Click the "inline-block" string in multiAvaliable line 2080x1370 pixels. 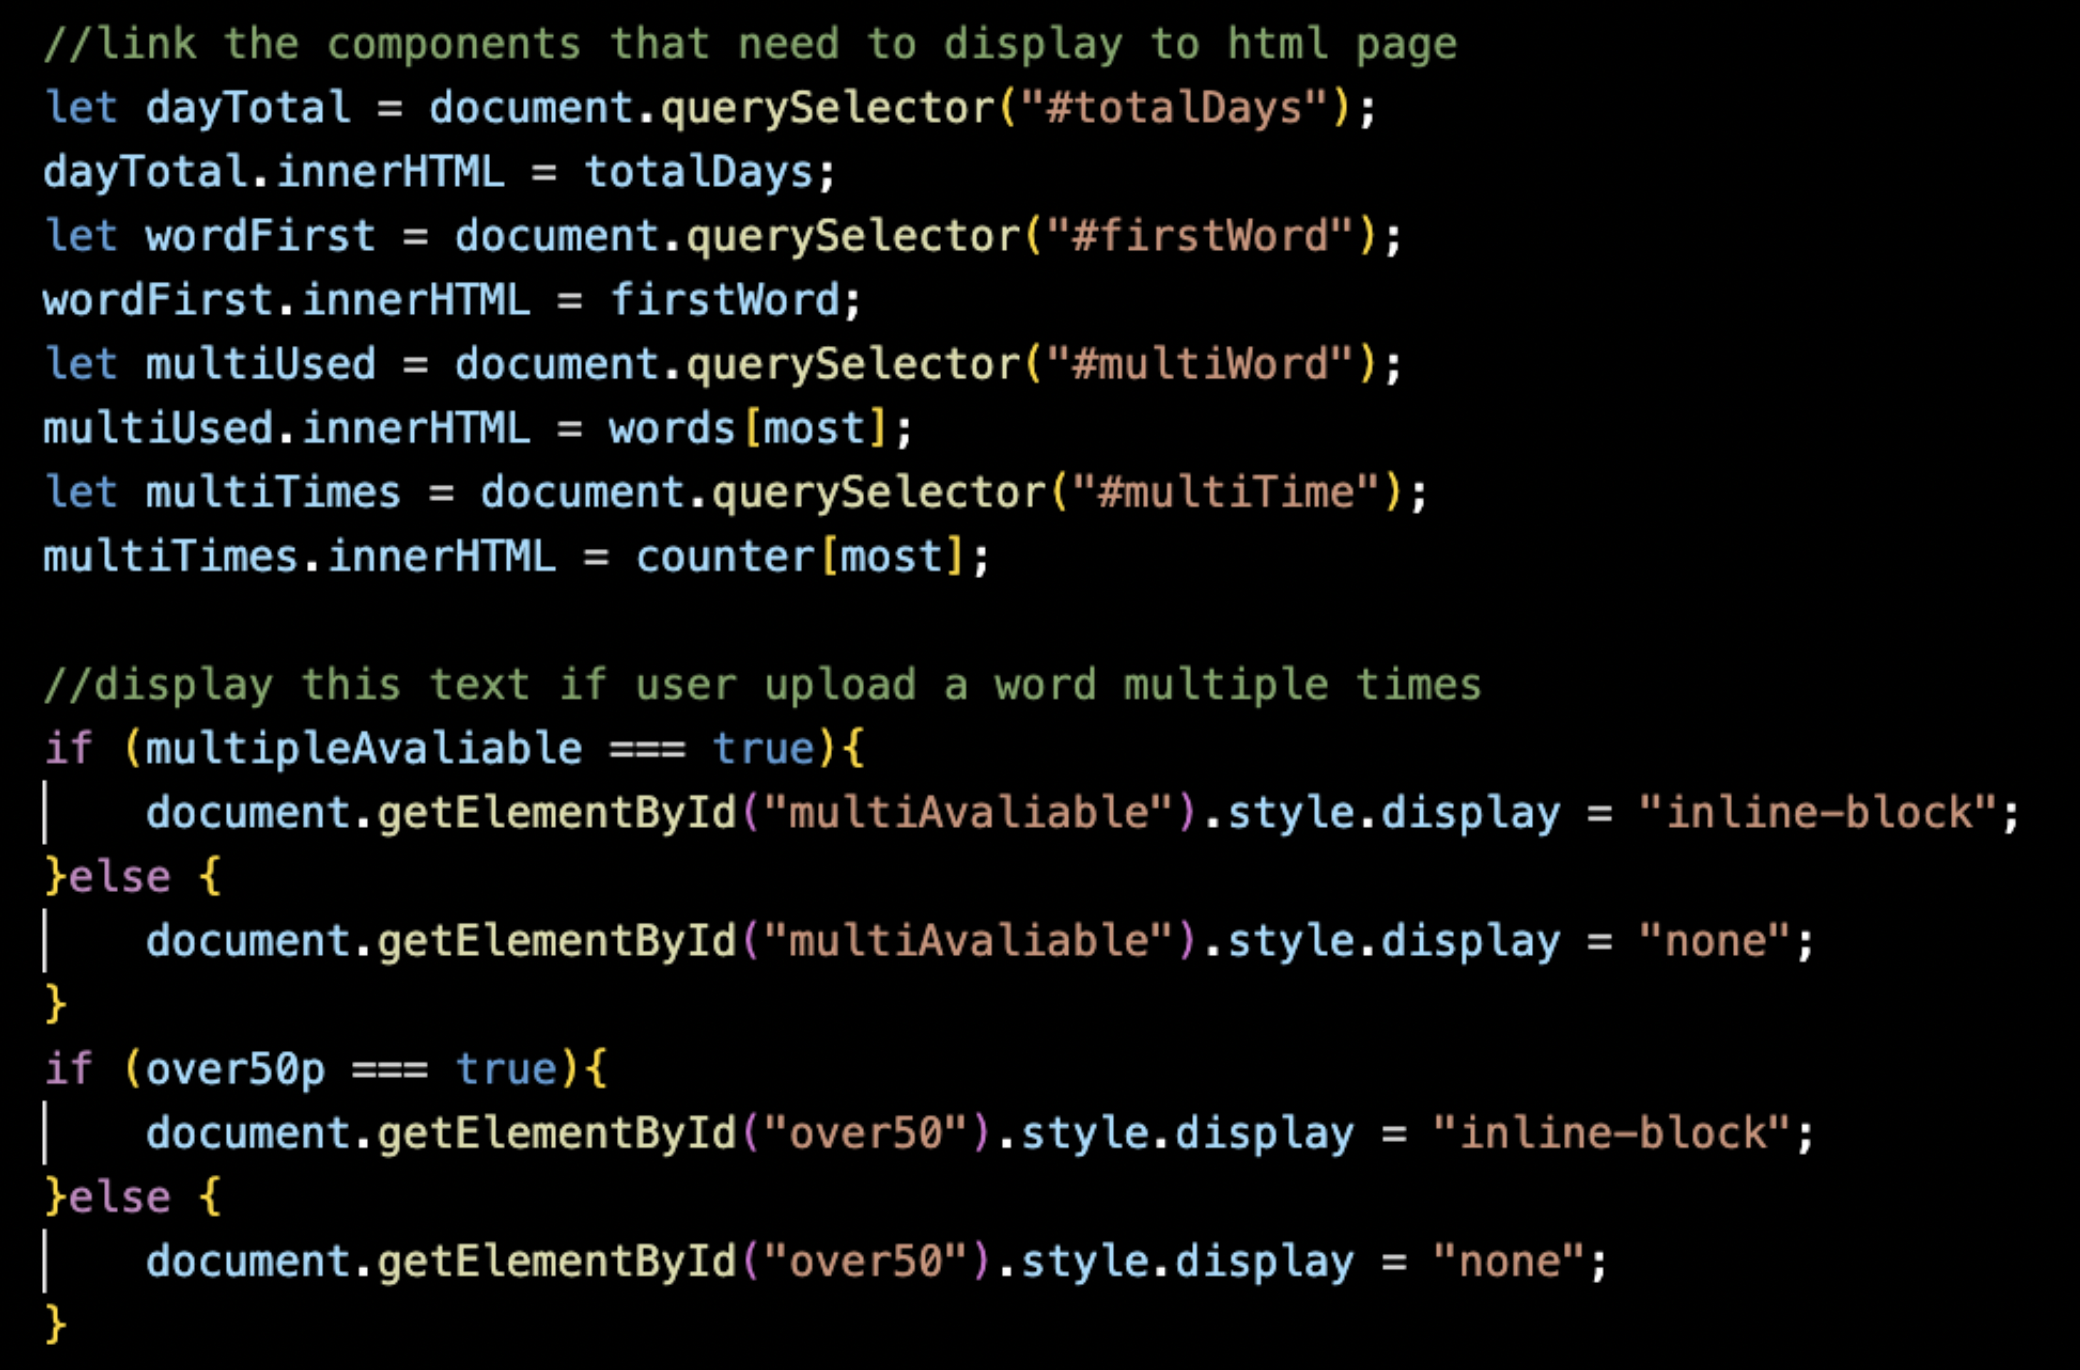(1818, 812)
